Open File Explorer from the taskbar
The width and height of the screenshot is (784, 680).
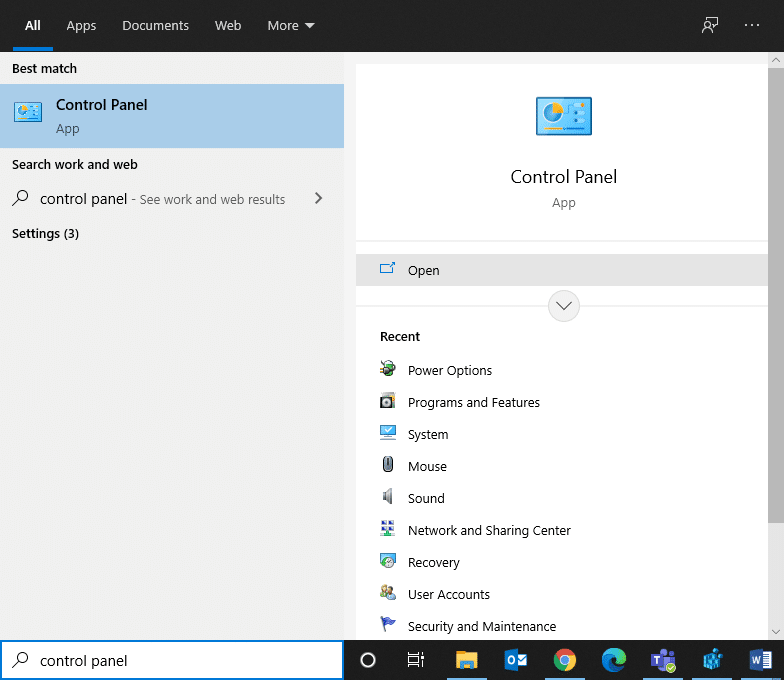pyautogui.click(x=467, y=660)
